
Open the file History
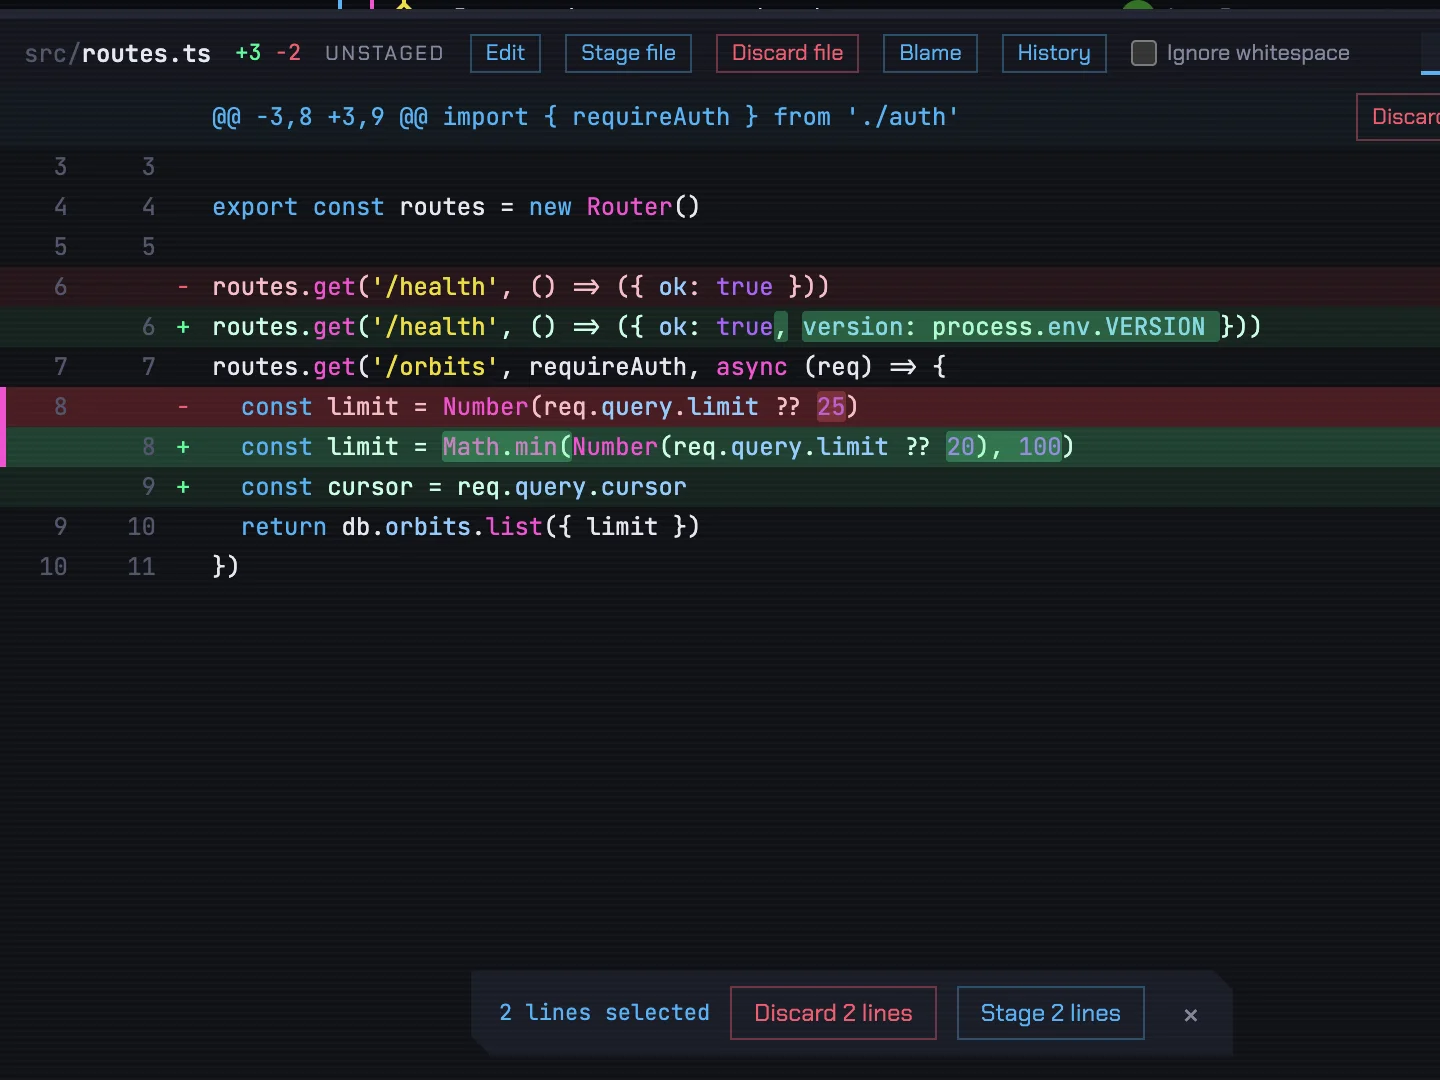click(1054, 53)
